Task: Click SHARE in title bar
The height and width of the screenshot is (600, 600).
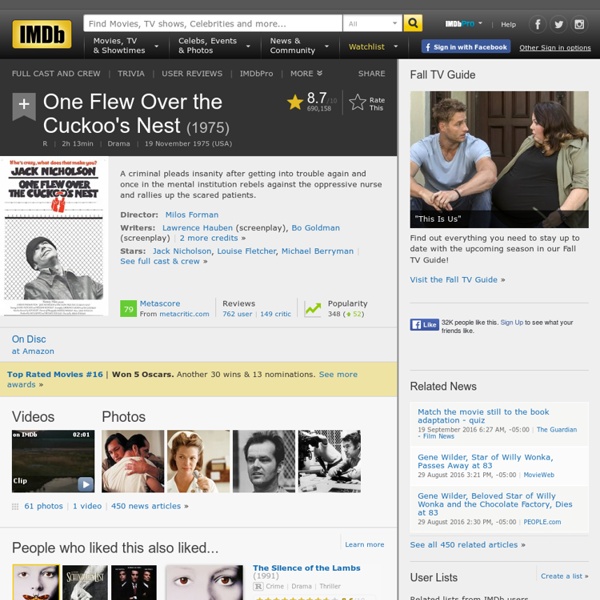Action: [x=372, y=73]
